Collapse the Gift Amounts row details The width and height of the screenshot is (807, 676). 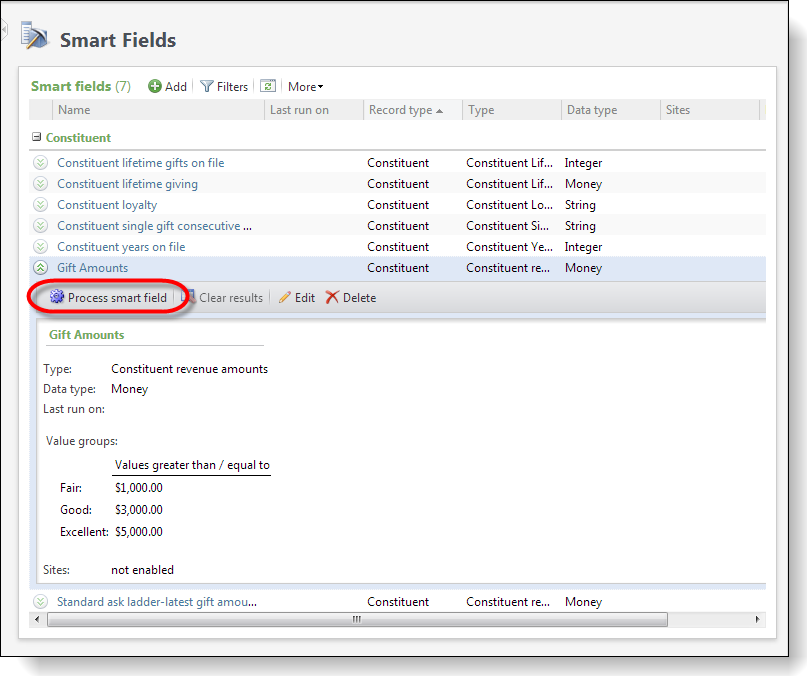(x=40, y=268)
